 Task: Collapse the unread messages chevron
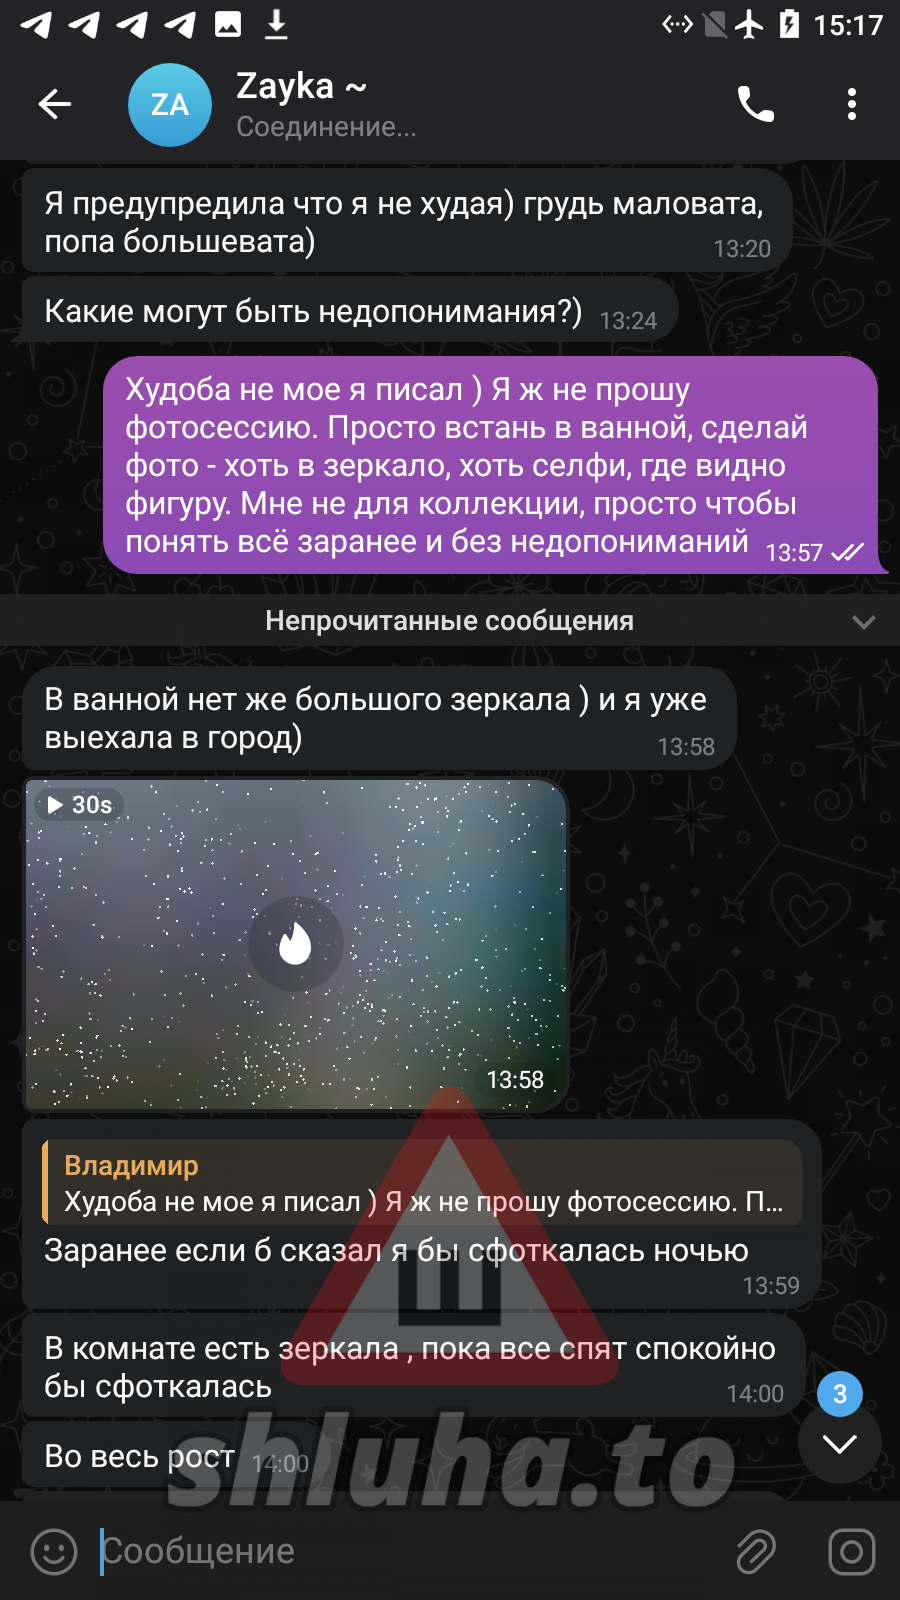pos(863,622)
